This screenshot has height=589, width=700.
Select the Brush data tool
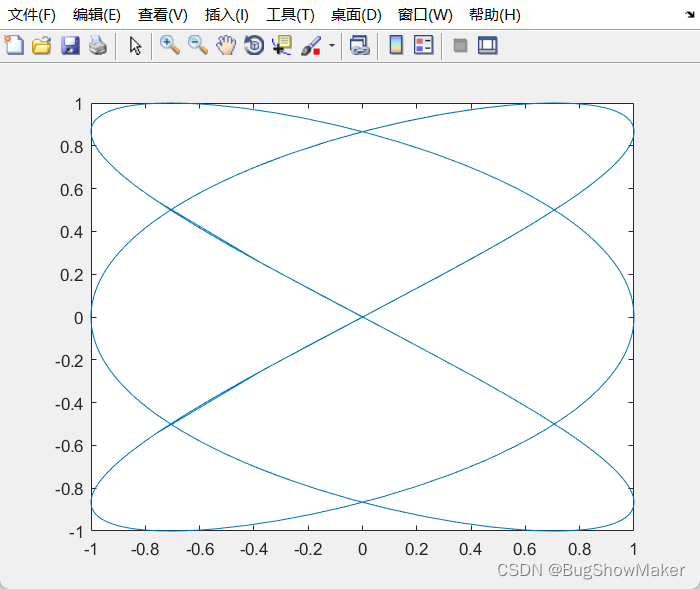[311, 45]
